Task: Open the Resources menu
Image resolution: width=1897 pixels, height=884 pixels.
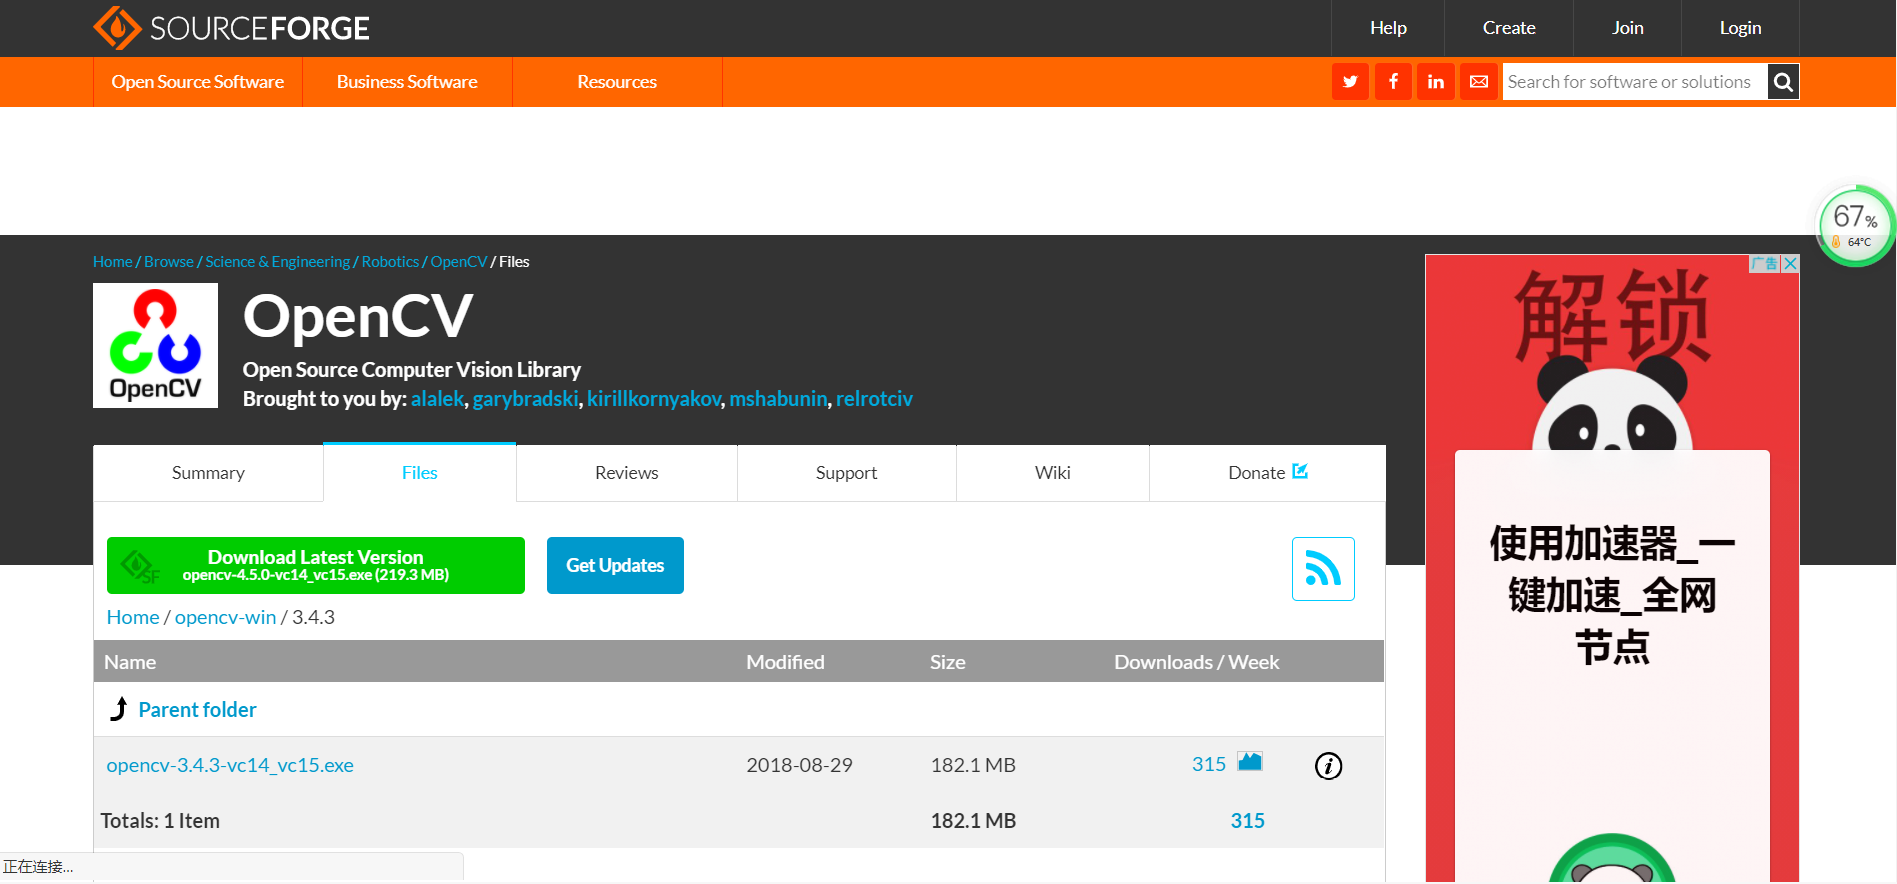Action: click(x=617, y=82)
